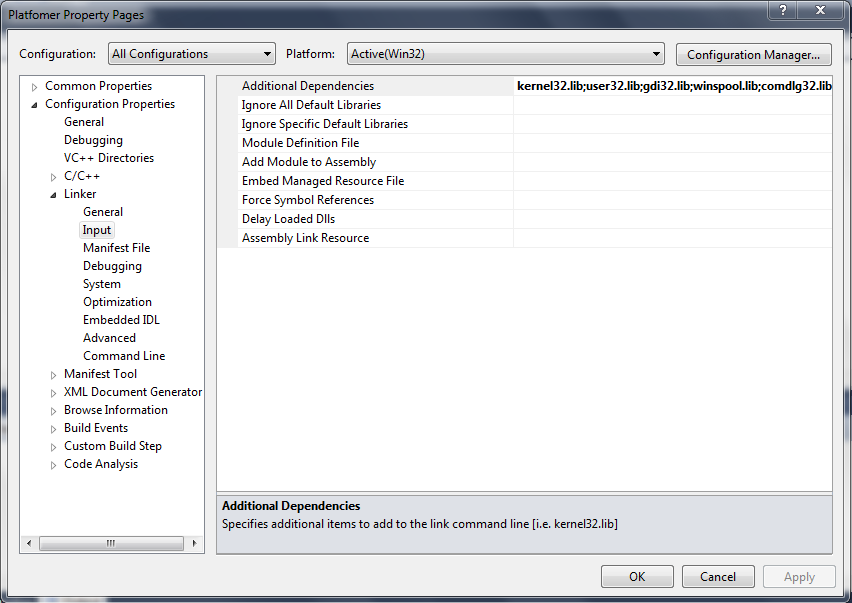Collapse the Configuration Properties node
Viewport: 852px width, 603px height.
click(x=35, y=105)
